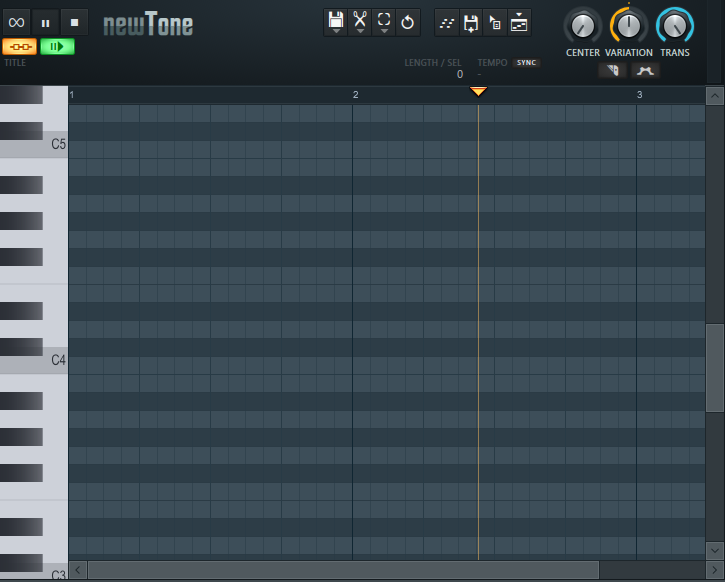Click the warp mode icon under TRANS
This screenshot has width=725, height=582.
[645, 70]
